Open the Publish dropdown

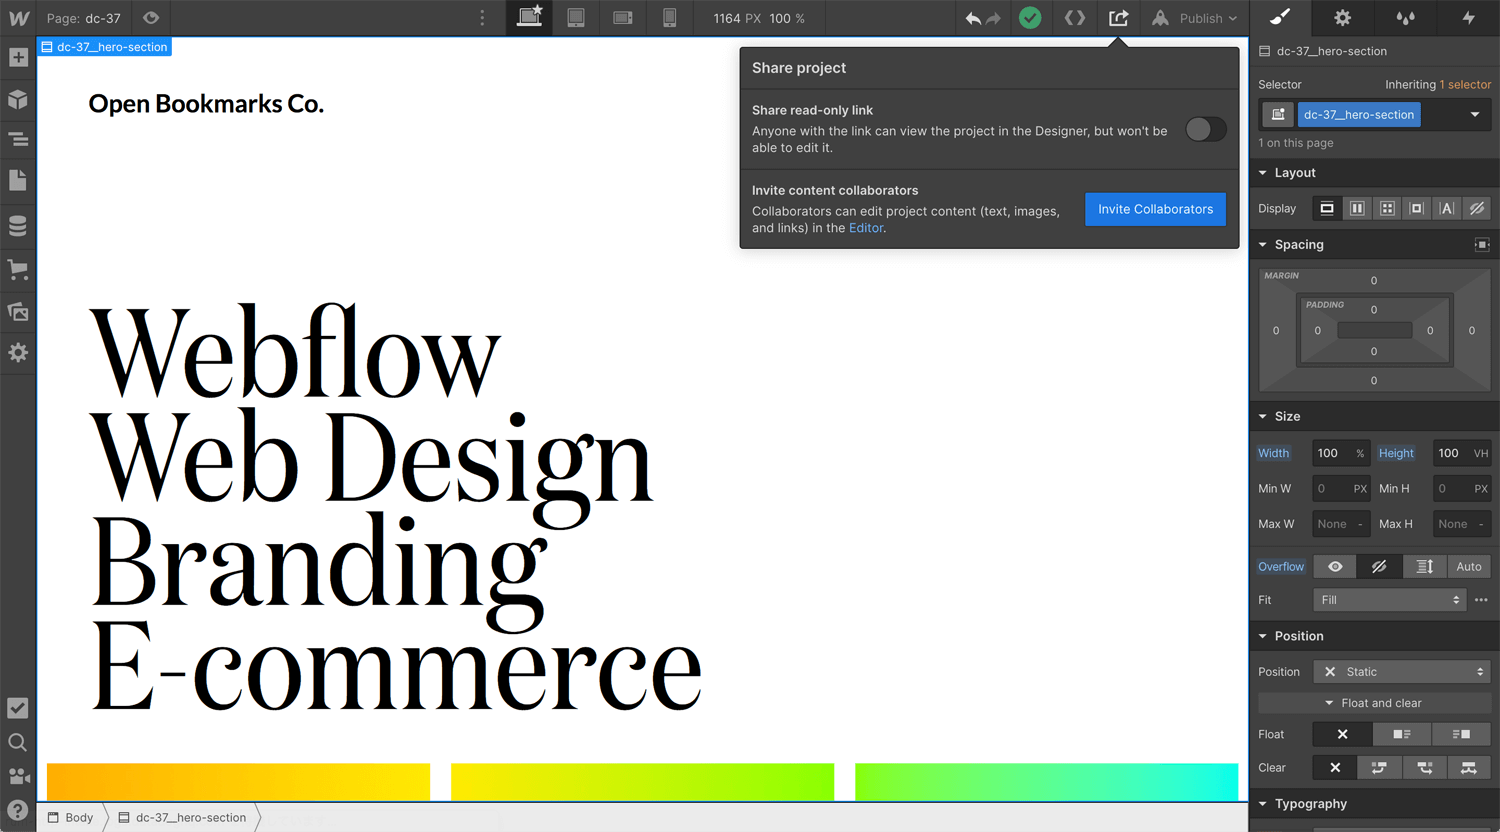tap(1195, 18)
